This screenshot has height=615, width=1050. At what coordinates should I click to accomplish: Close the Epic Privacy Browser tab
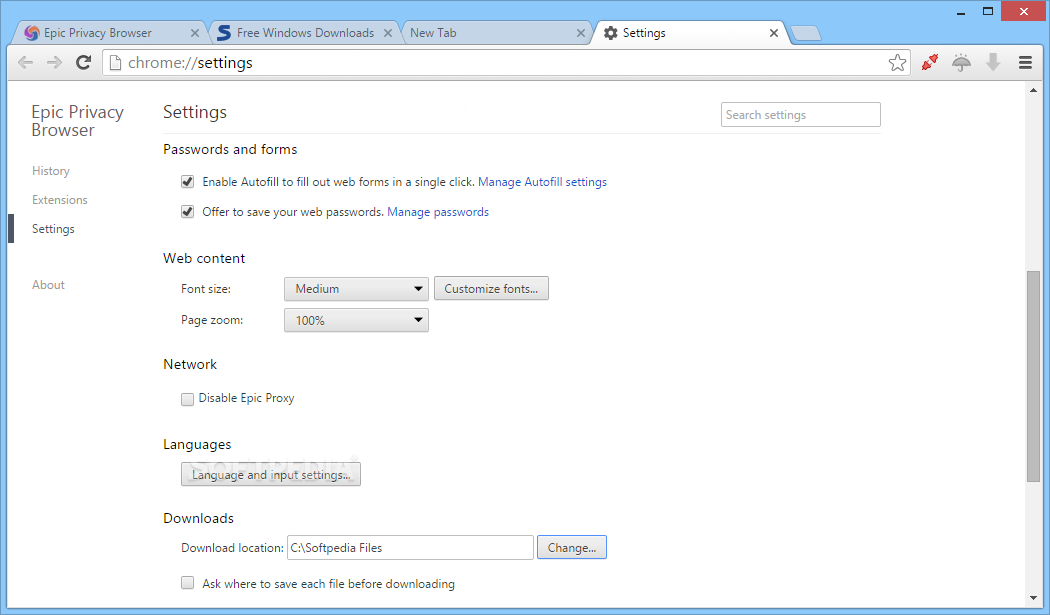pyautogui.click(x=195, y=33)
